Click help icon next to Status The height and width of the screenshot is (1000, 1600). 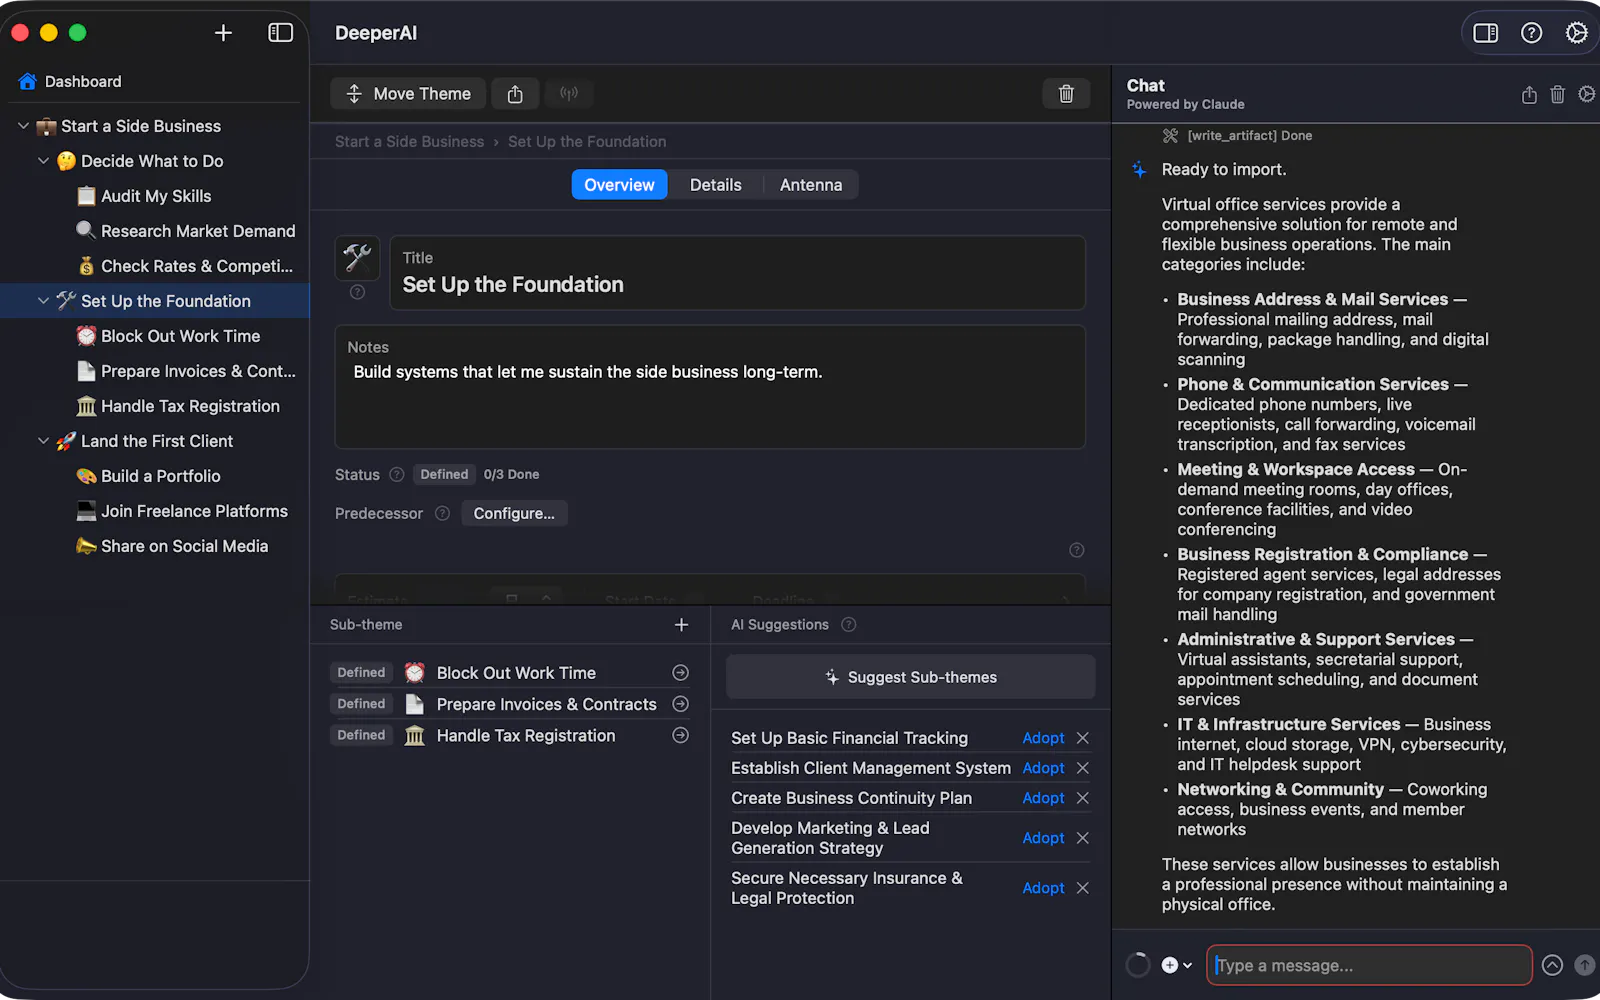396,474
